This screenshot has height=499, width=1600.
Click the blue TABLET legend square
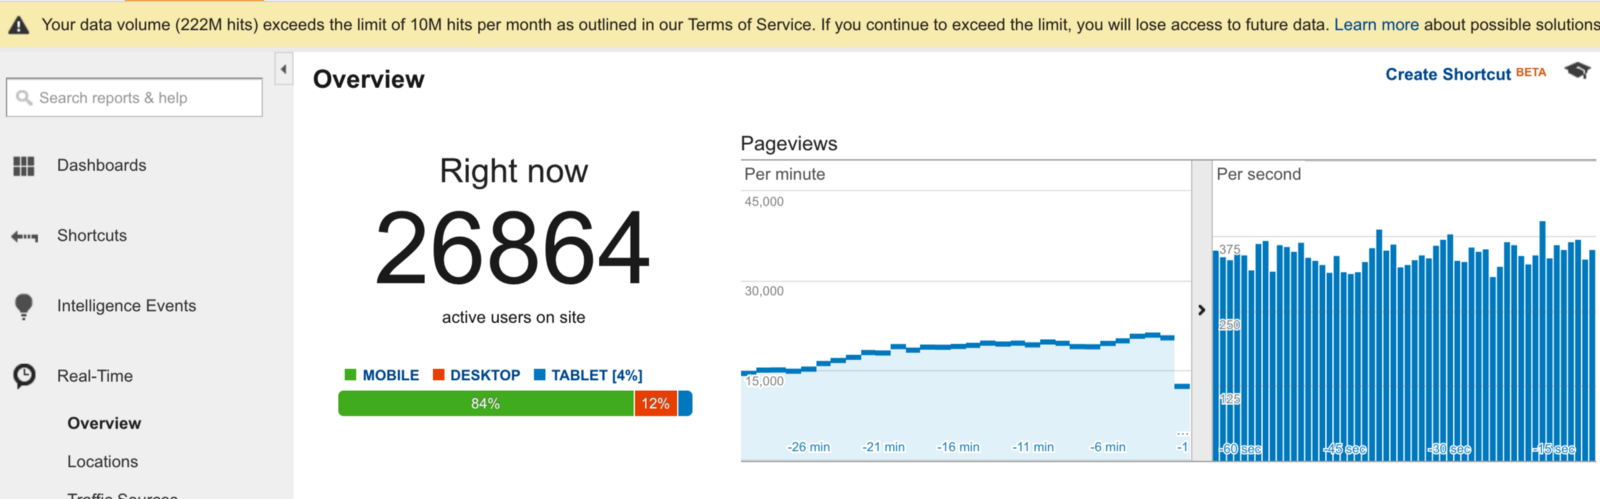(x=540, y=375)
